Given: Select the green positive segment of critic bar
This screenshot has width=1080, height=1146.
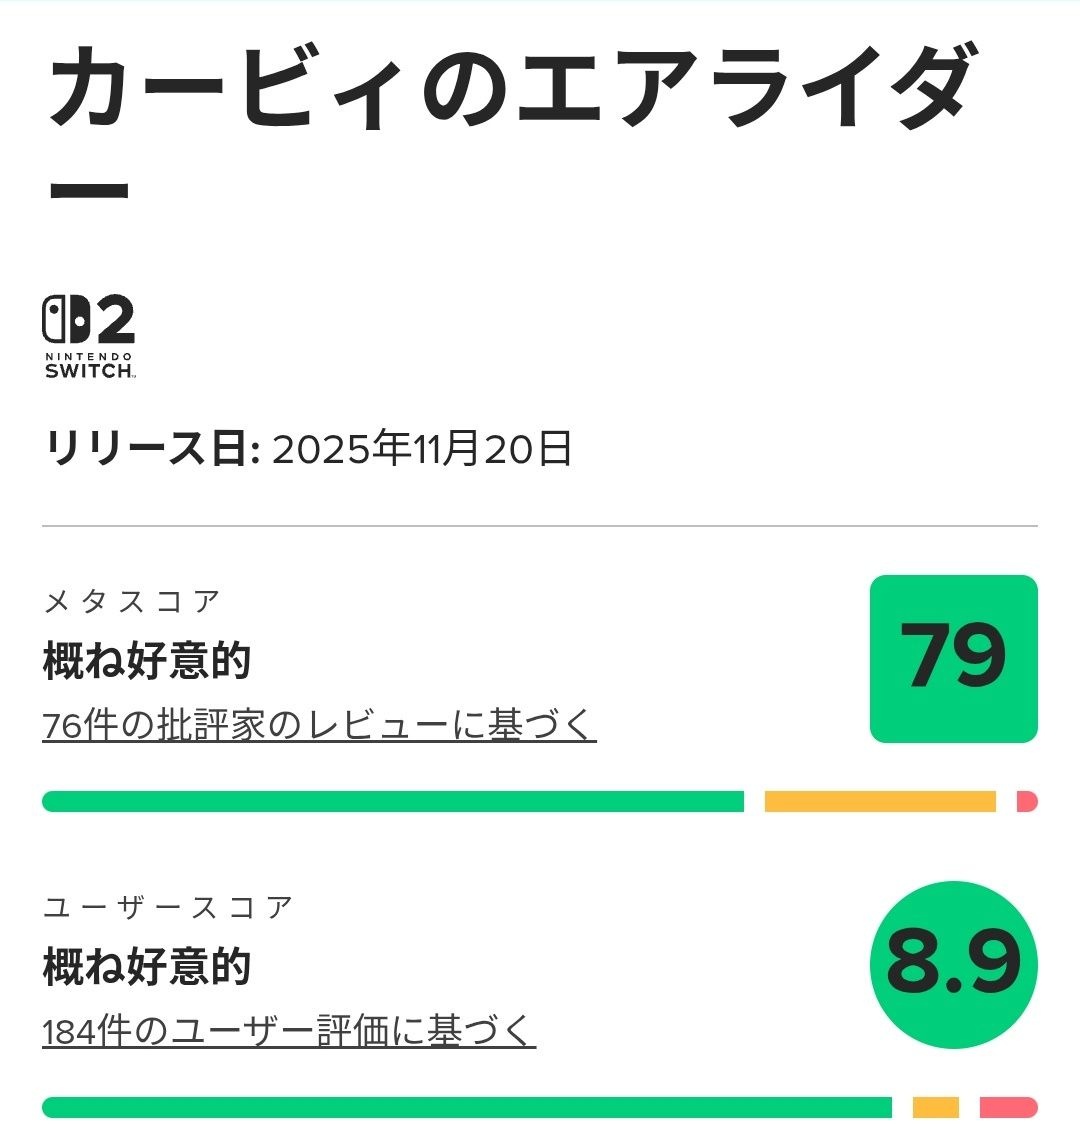Looking at the screenshot, I should click(x=393, y=801).
